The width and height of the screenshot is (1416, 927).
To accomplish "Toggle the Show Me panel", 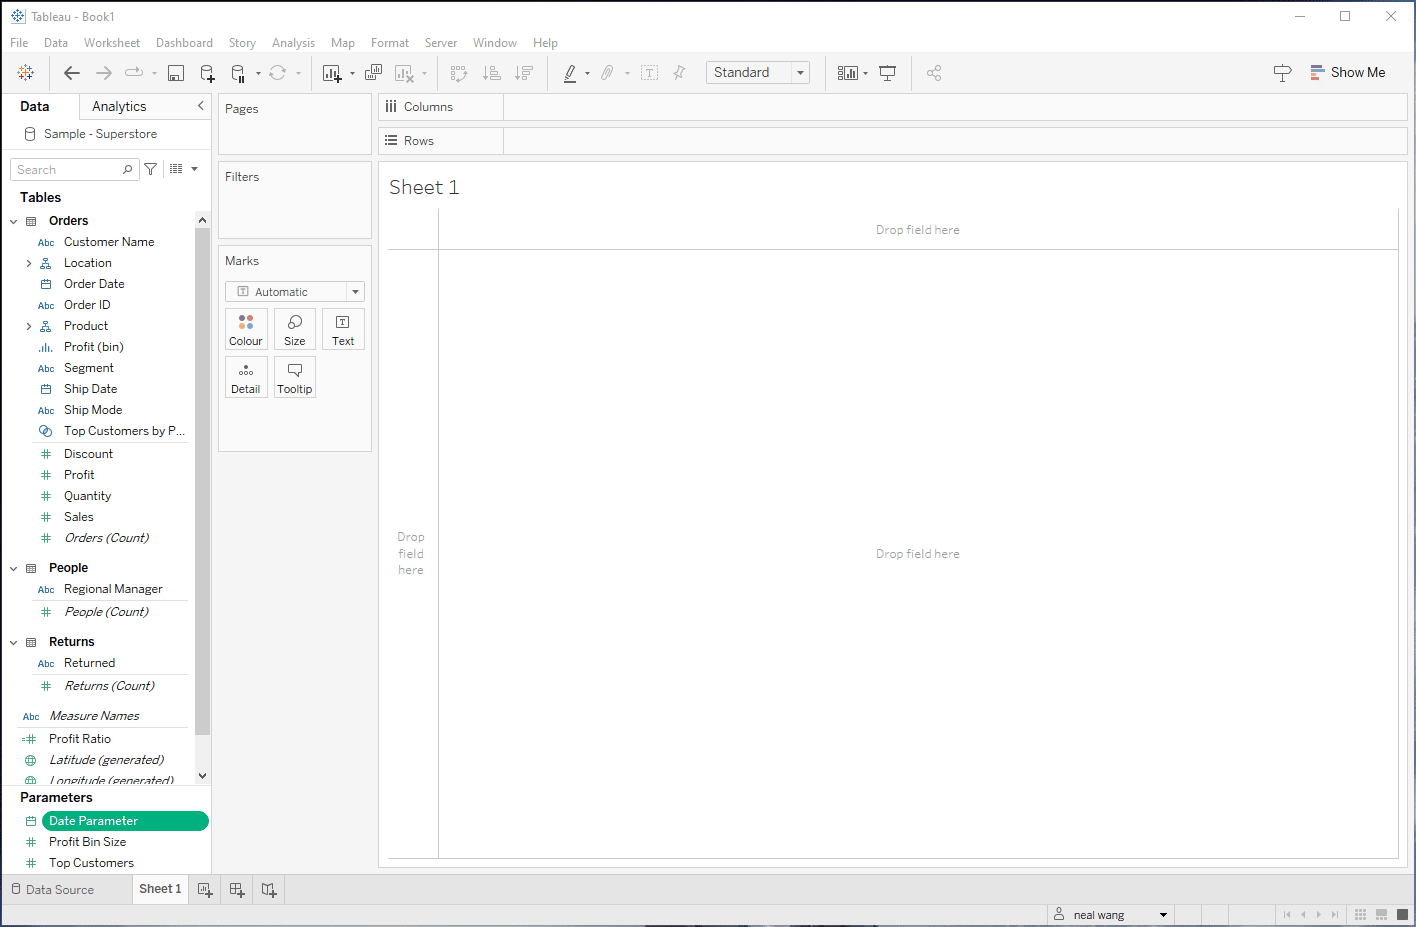I will click(1347, 73).
